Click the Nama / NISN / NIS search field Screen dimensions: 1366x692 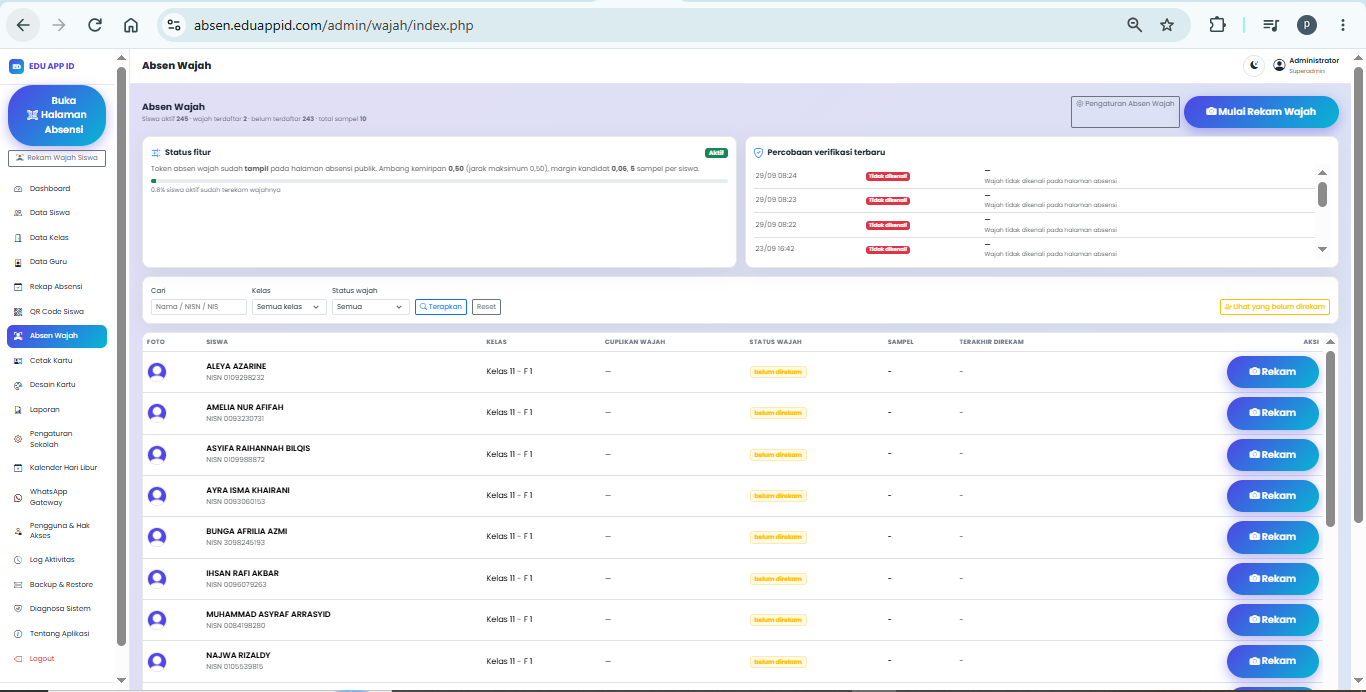(199, 307)
